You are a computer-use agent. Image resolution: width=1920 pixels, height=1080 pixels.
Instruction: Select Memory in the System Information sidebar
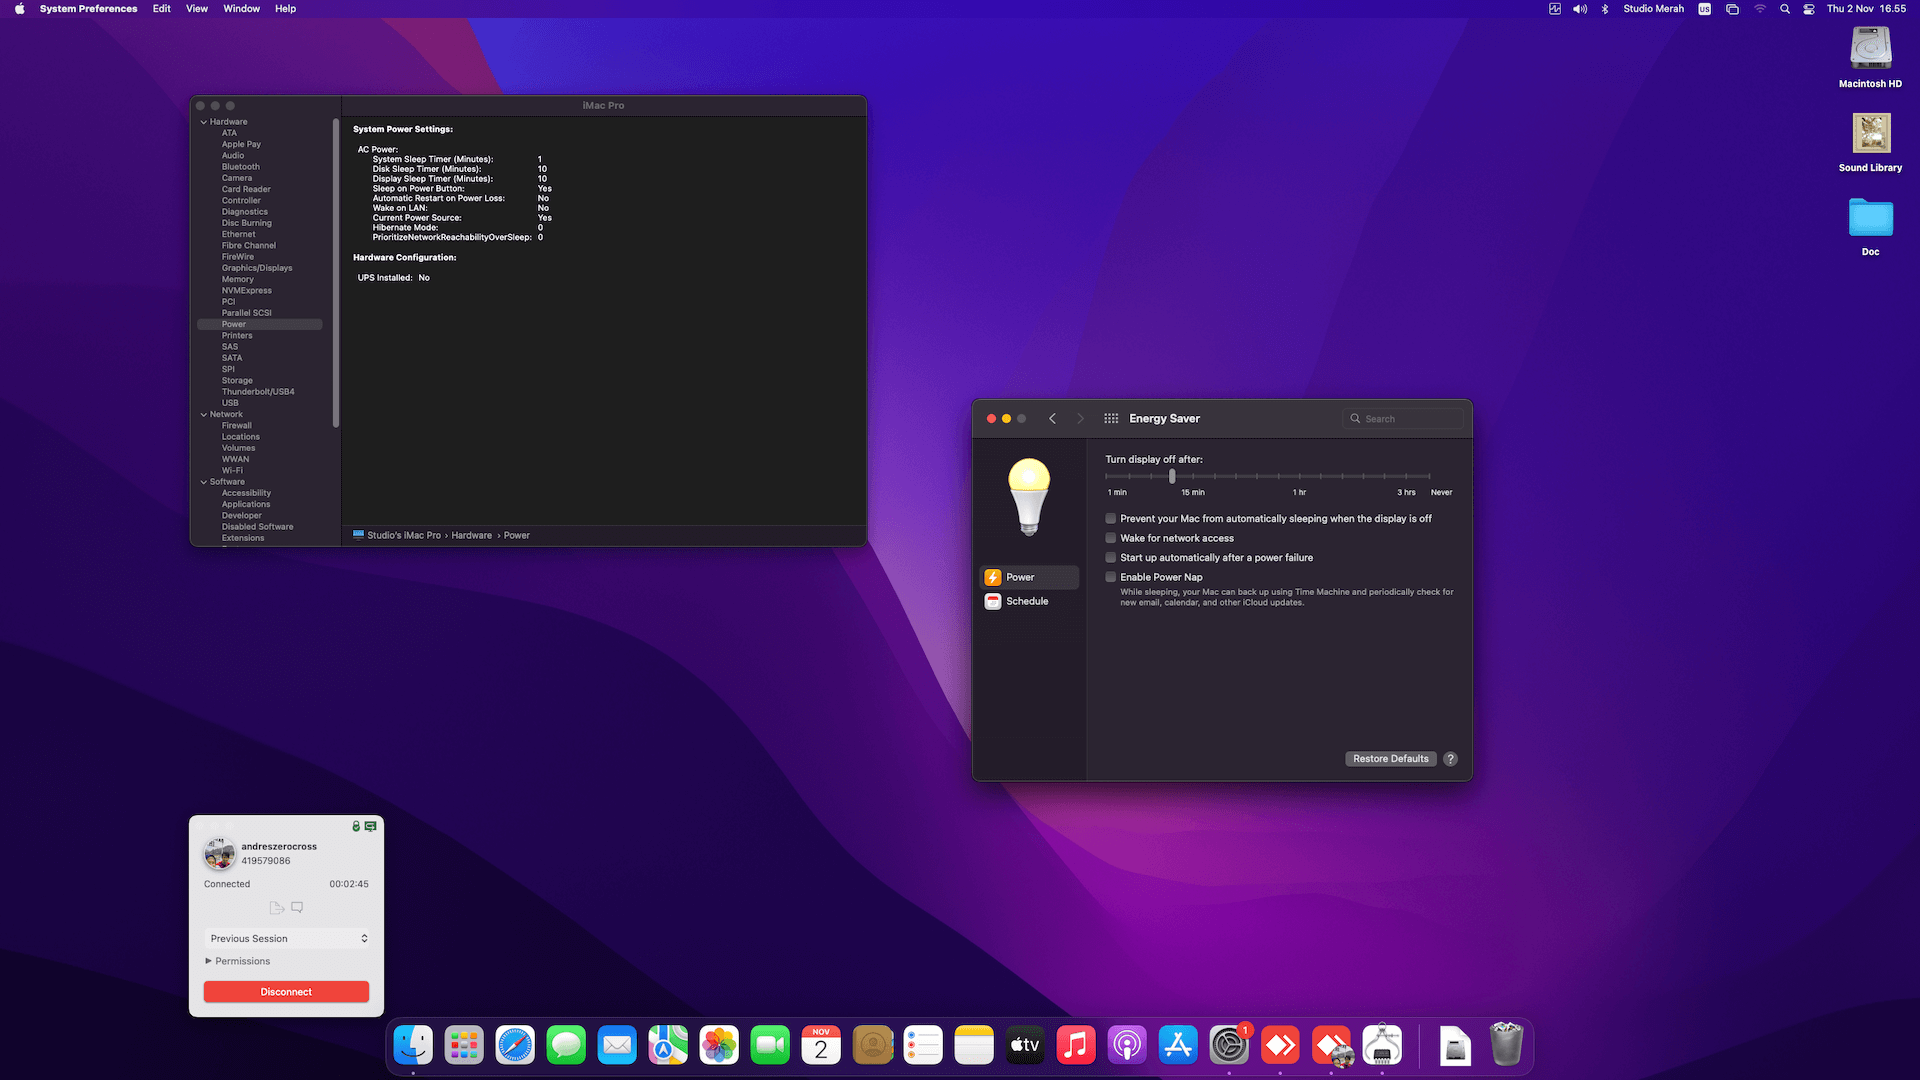pos(238,280)
